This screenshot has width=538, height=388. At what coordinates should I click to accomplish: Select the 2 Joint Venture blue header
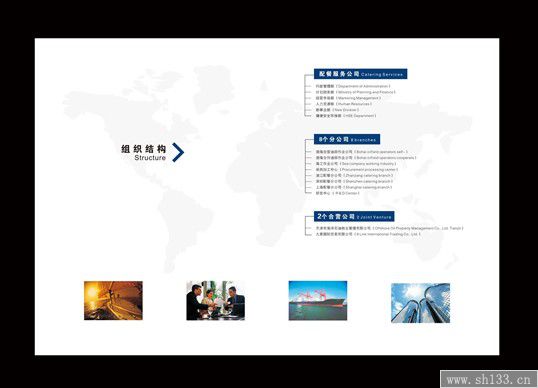[x=354, y=216]
